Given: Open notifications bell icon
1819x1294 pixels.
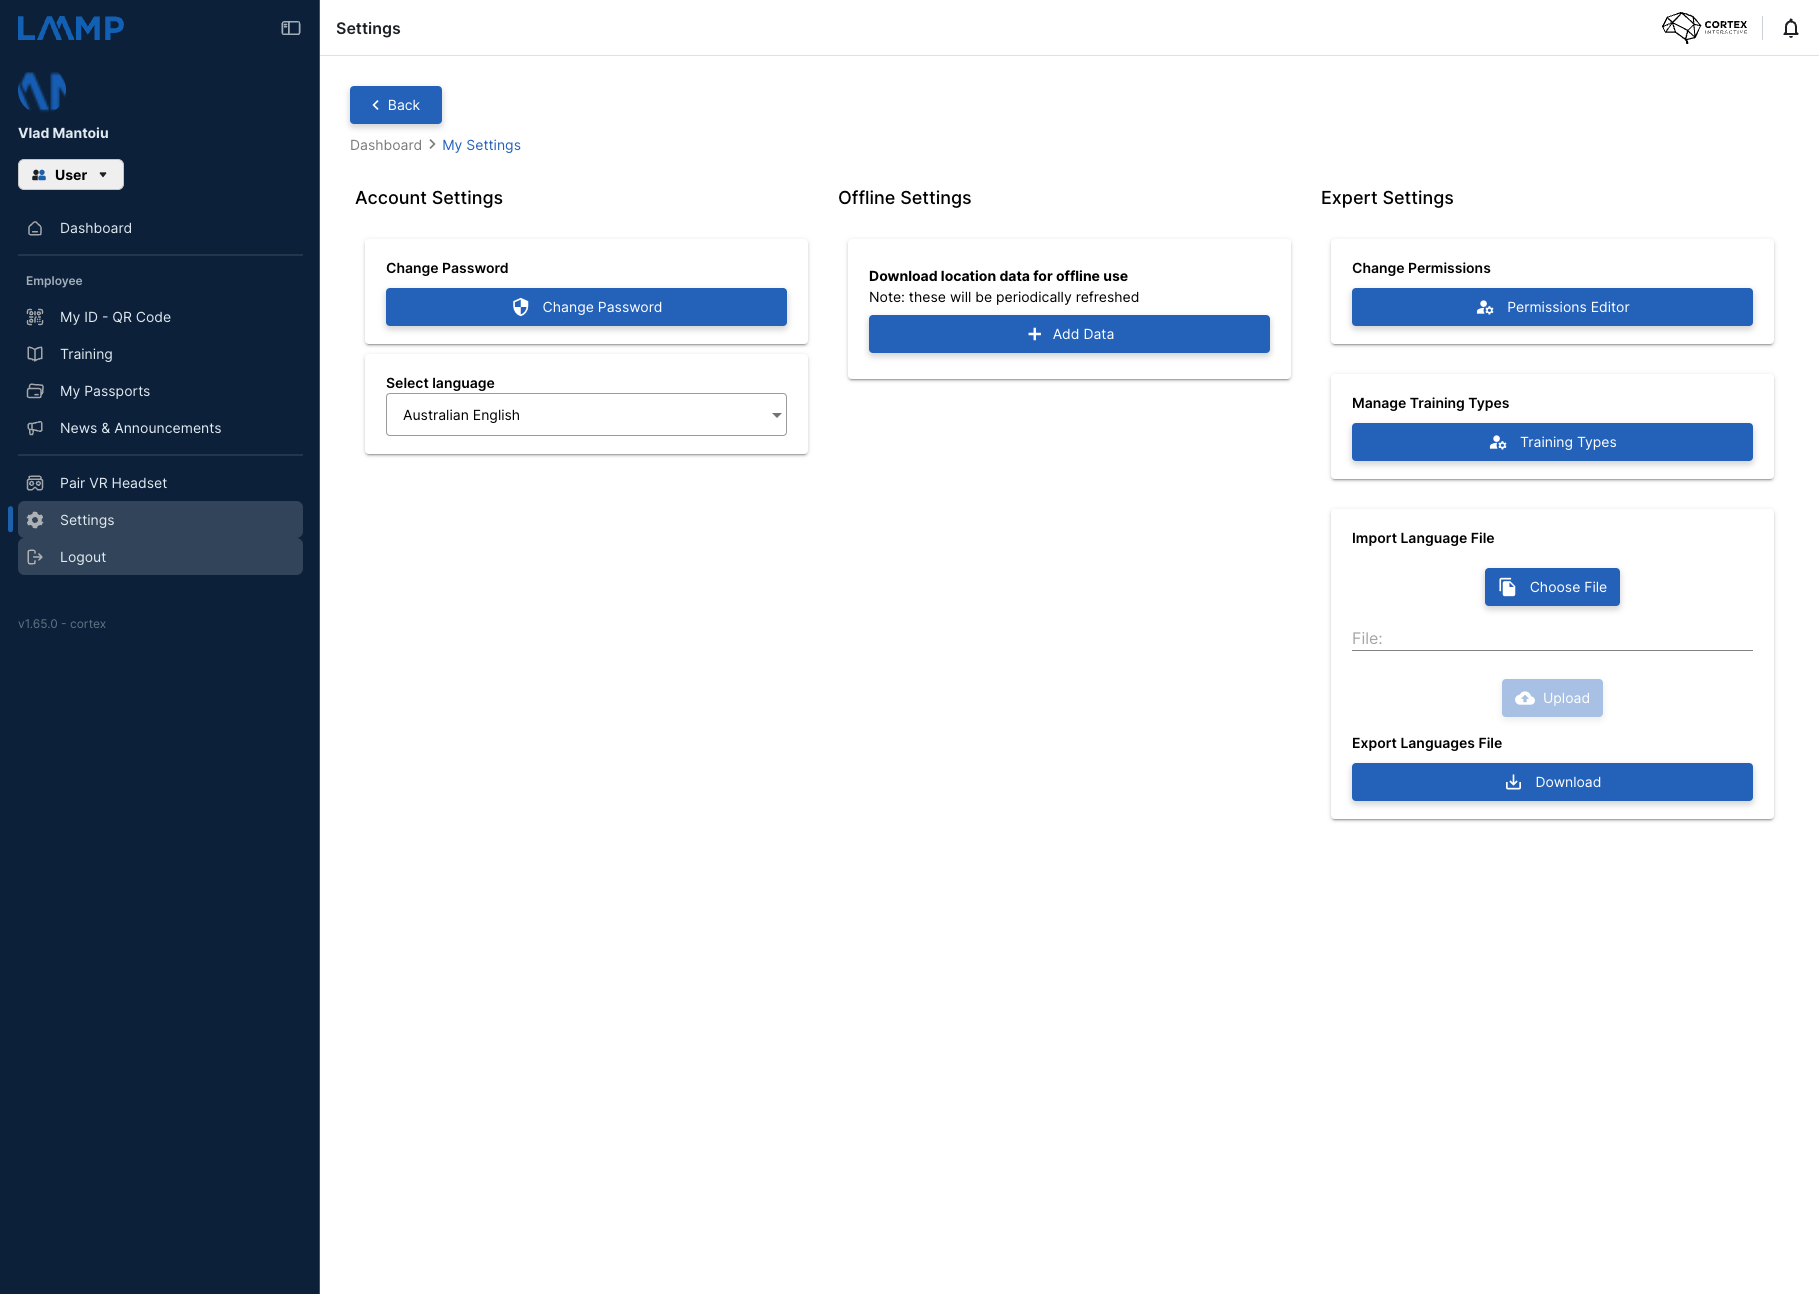Looking at the screenshot, I should pos(1791,28).
